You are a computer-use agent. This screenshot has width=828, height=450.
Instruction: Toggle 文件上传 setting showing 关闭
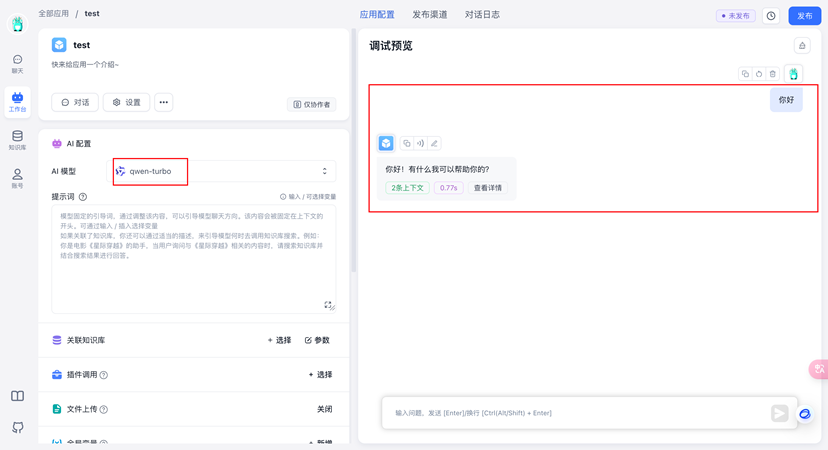(324, 409)
